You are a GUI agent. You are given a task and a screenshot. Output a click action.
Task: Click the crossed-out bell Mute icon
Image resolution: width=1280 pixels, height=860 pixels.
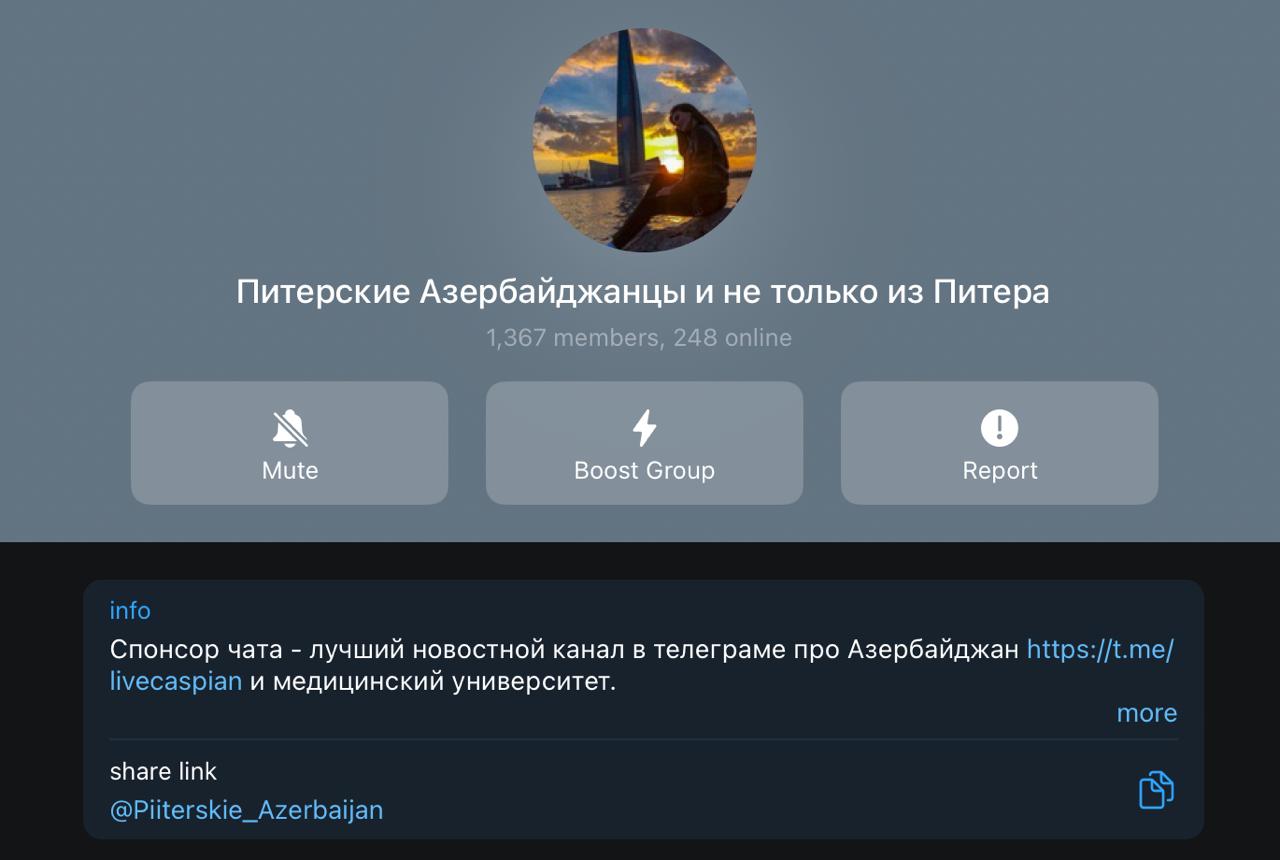pyautogui.click(x=290, y=429)
